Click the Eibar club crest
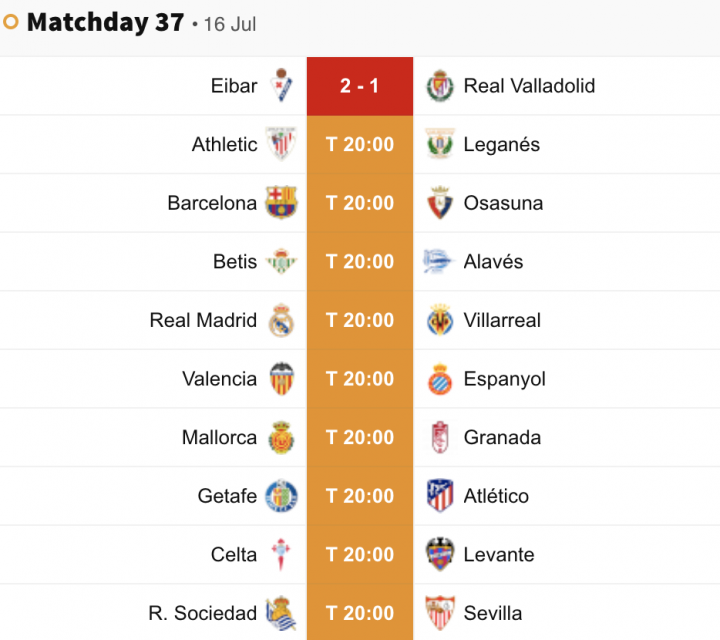 point(281,85)
